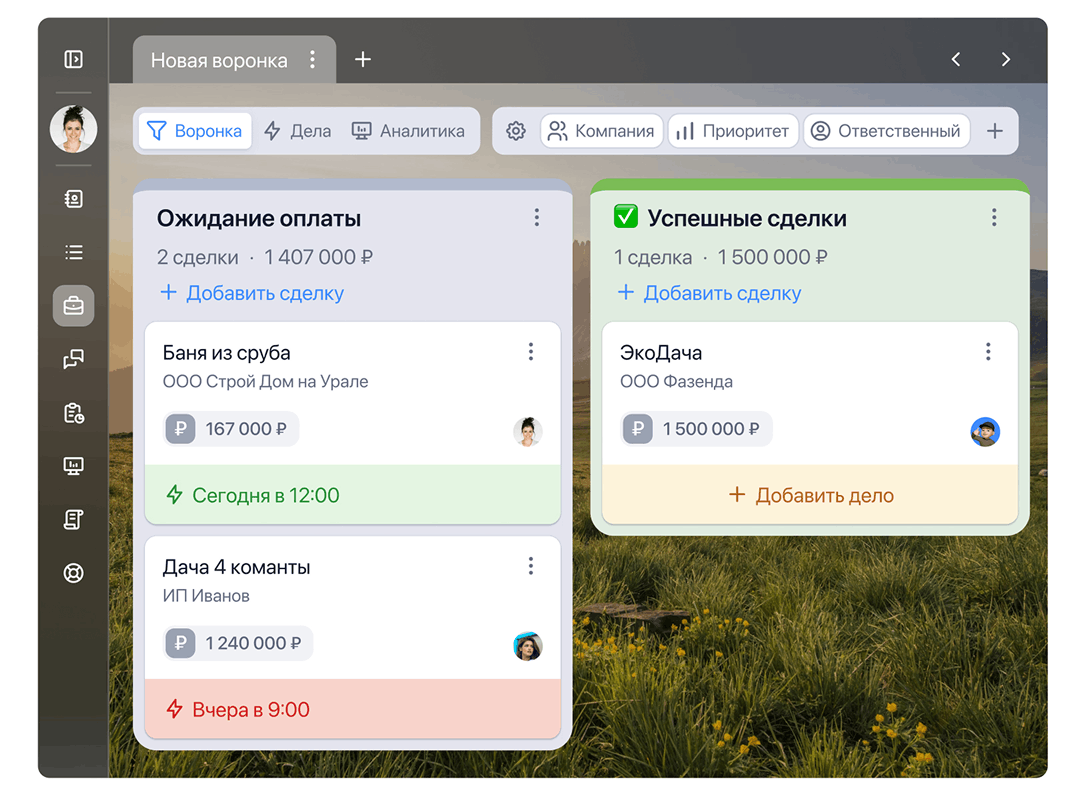Collapse the left sidebar panel

(x=73, y=59)
